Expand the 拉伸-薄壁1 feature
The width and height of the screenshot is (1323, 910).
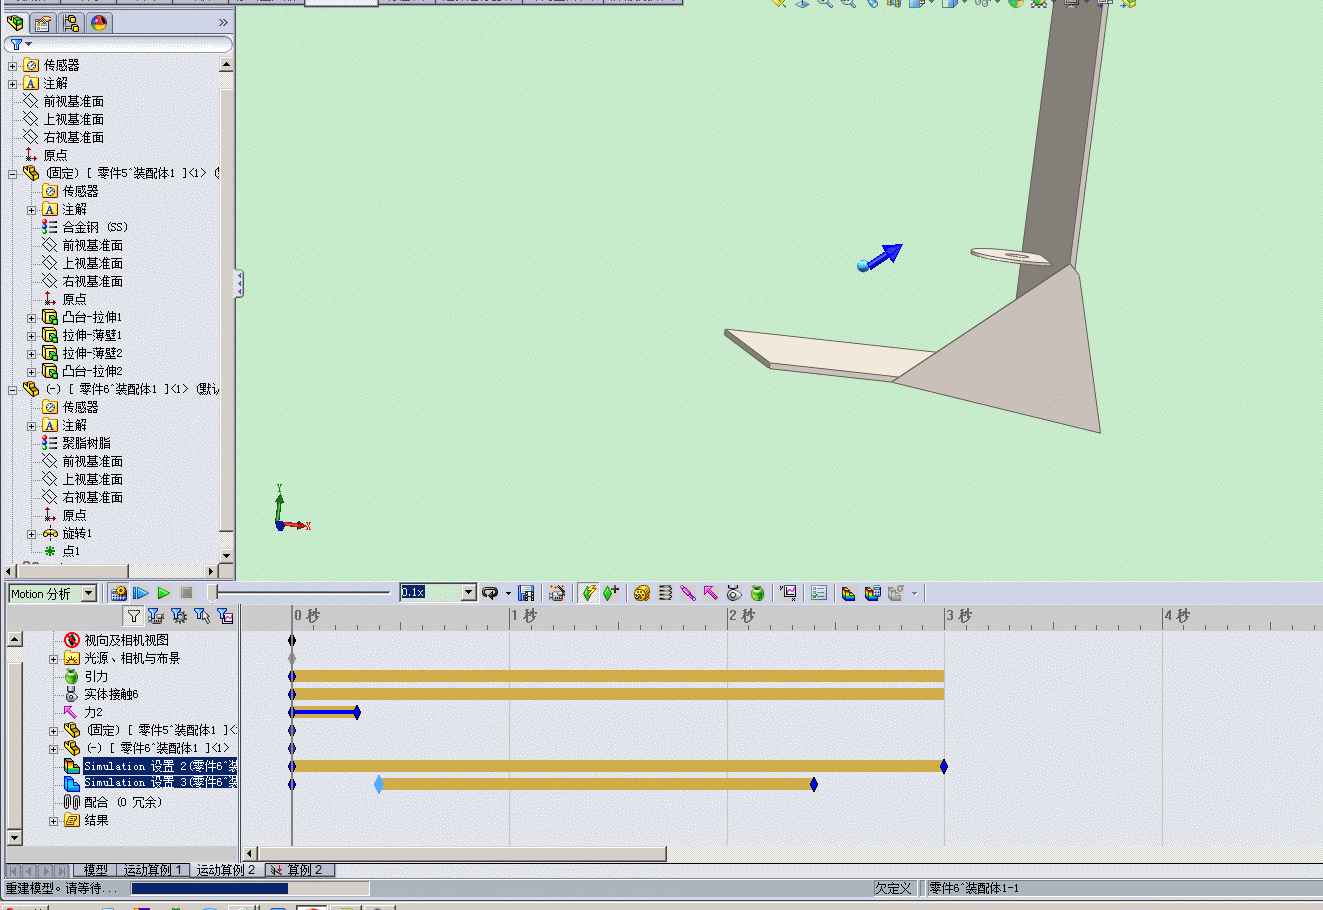tap(32, 336)
